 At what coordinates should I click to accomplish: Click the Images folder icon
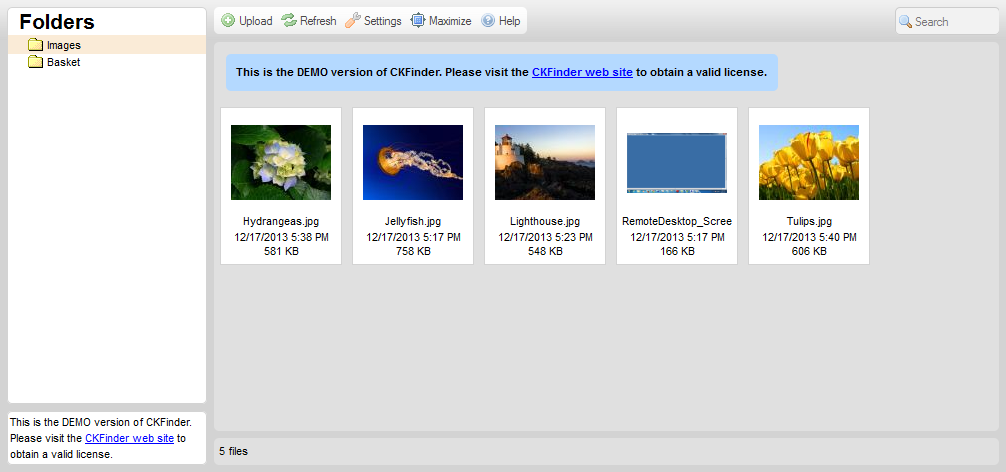(35, 45)
